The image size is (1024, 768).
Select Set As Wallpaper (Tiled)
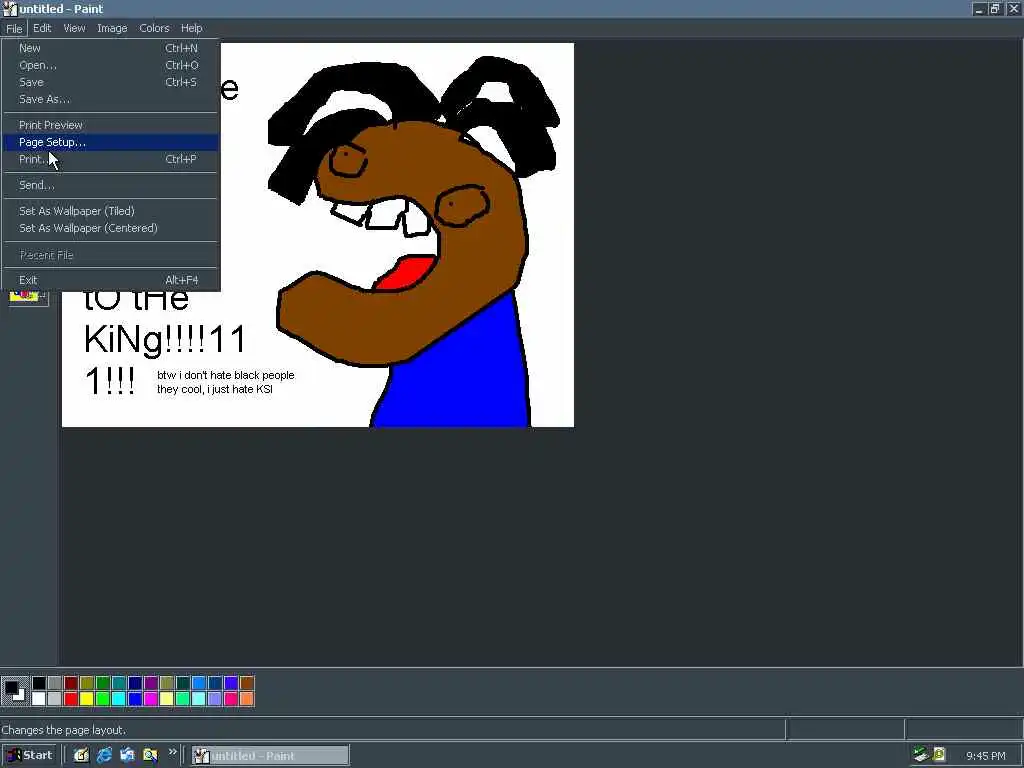[110, 211]
